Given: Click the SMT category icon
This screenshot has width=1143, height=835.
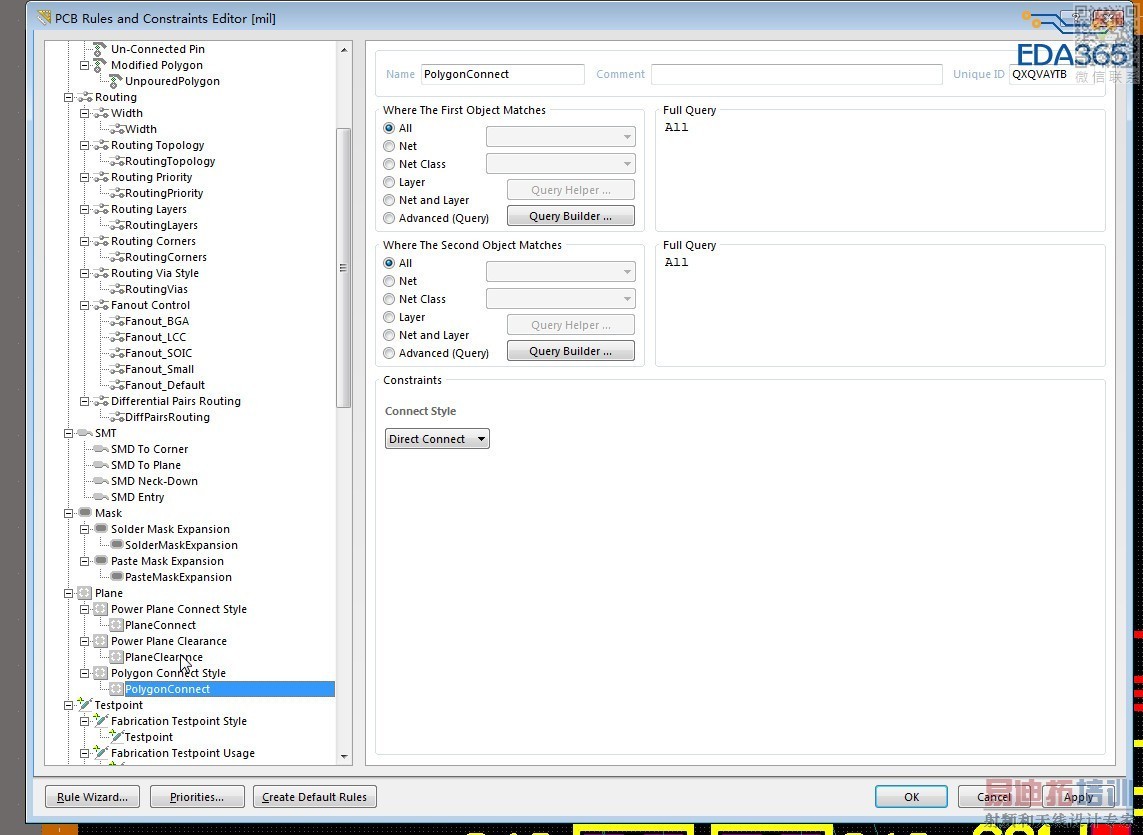Looking at the screenshot, I should click(85, 433).
